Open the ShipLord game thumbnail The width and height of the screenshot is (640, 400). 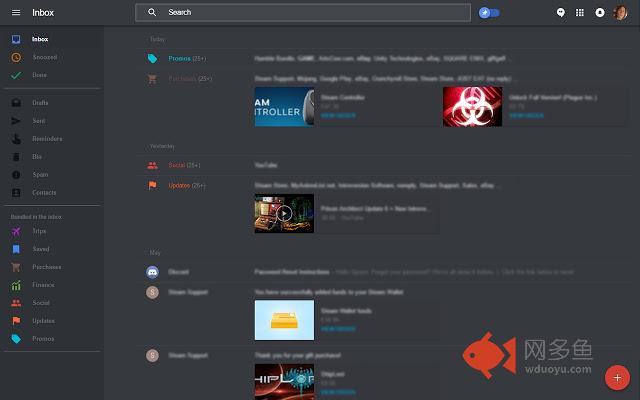point(284,382)
